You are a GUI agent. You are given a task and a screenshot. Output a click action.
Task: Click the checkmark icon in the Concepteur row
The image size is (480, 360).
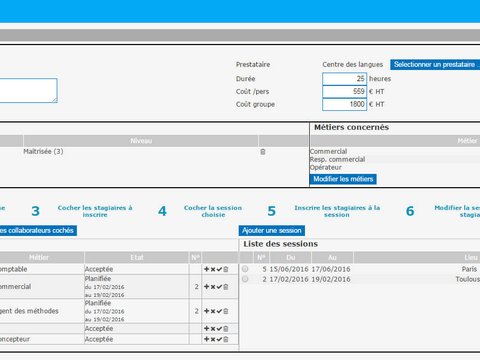click(219, 339)
